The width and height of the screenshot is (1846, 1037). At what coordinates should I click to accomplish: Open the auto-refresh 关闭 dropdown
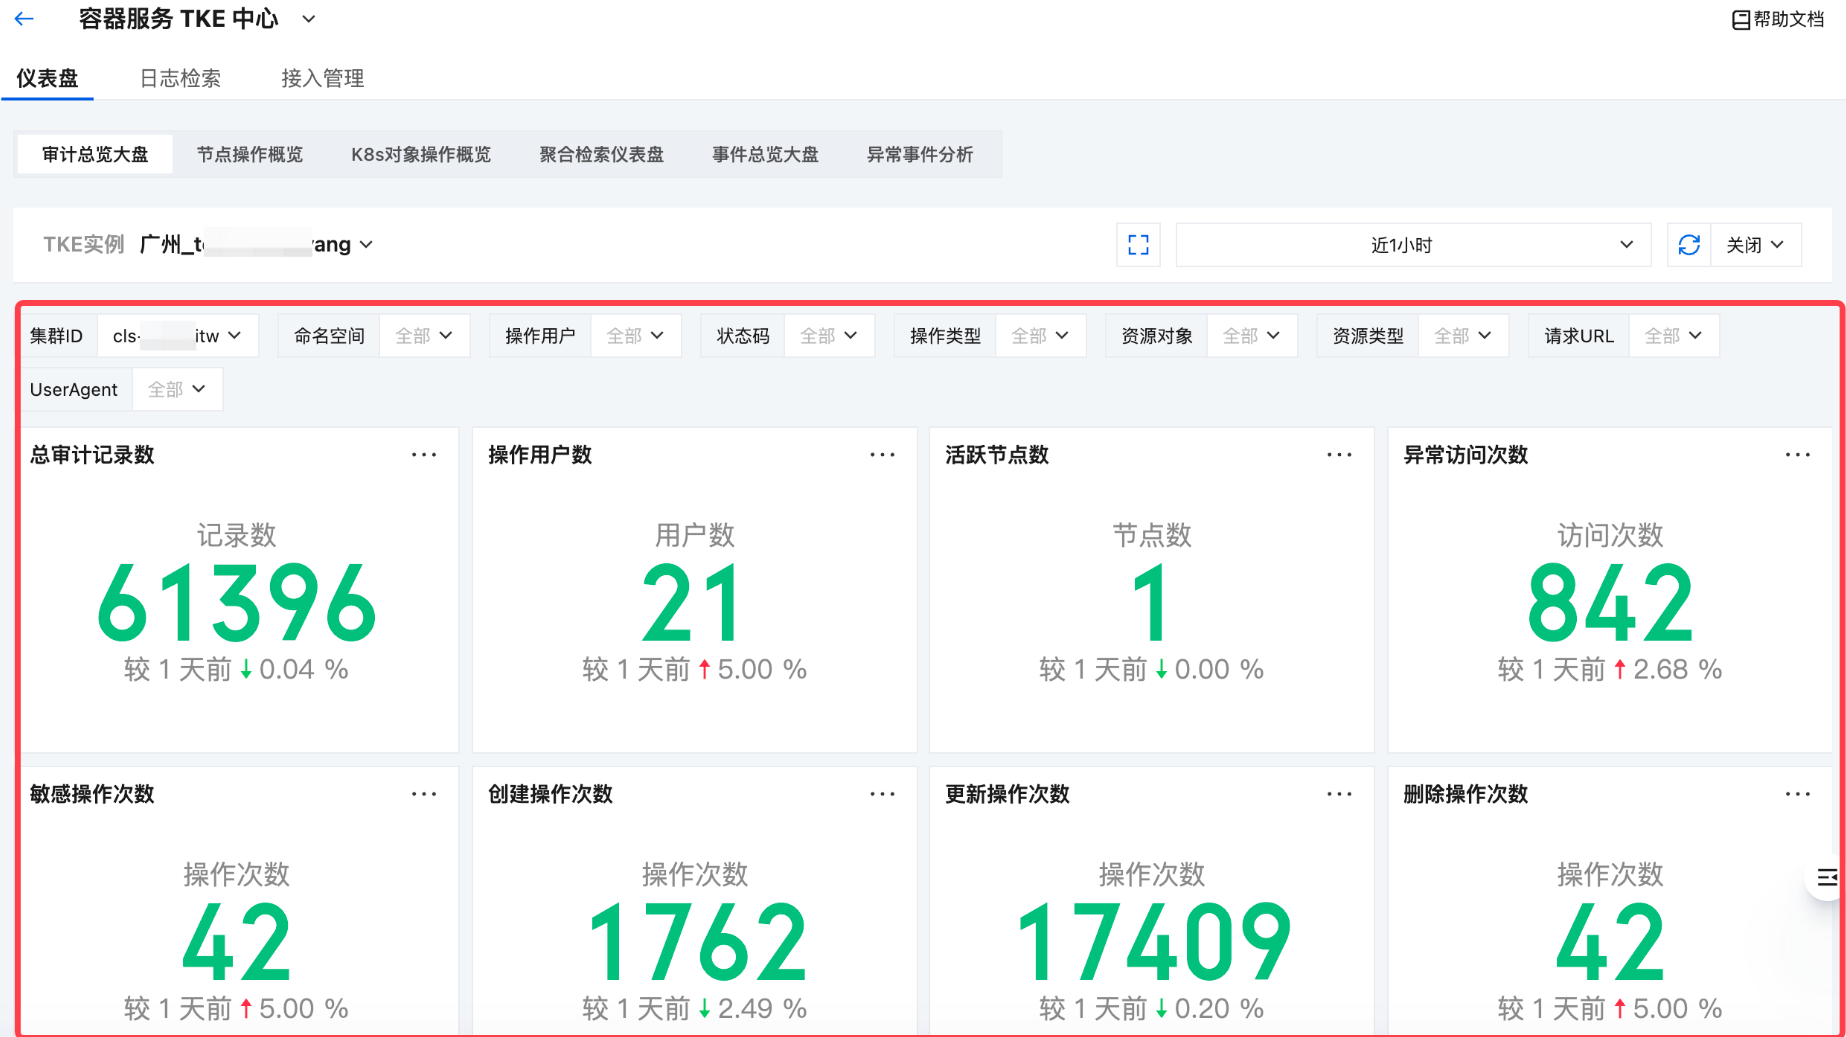pyautogui.click(x=1755, y=245)
